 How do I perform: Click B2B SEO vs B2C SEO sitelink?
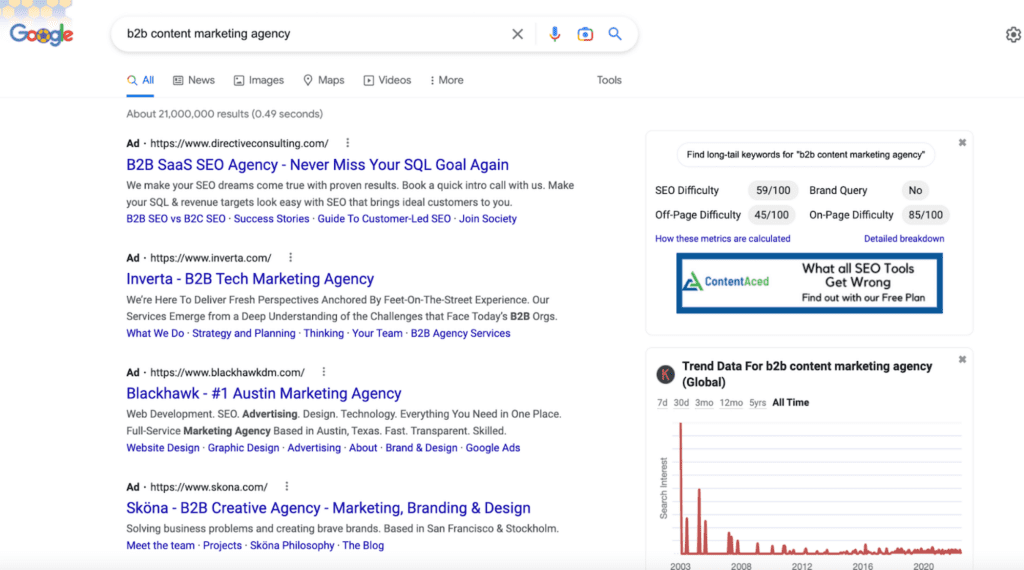(176, 219)
